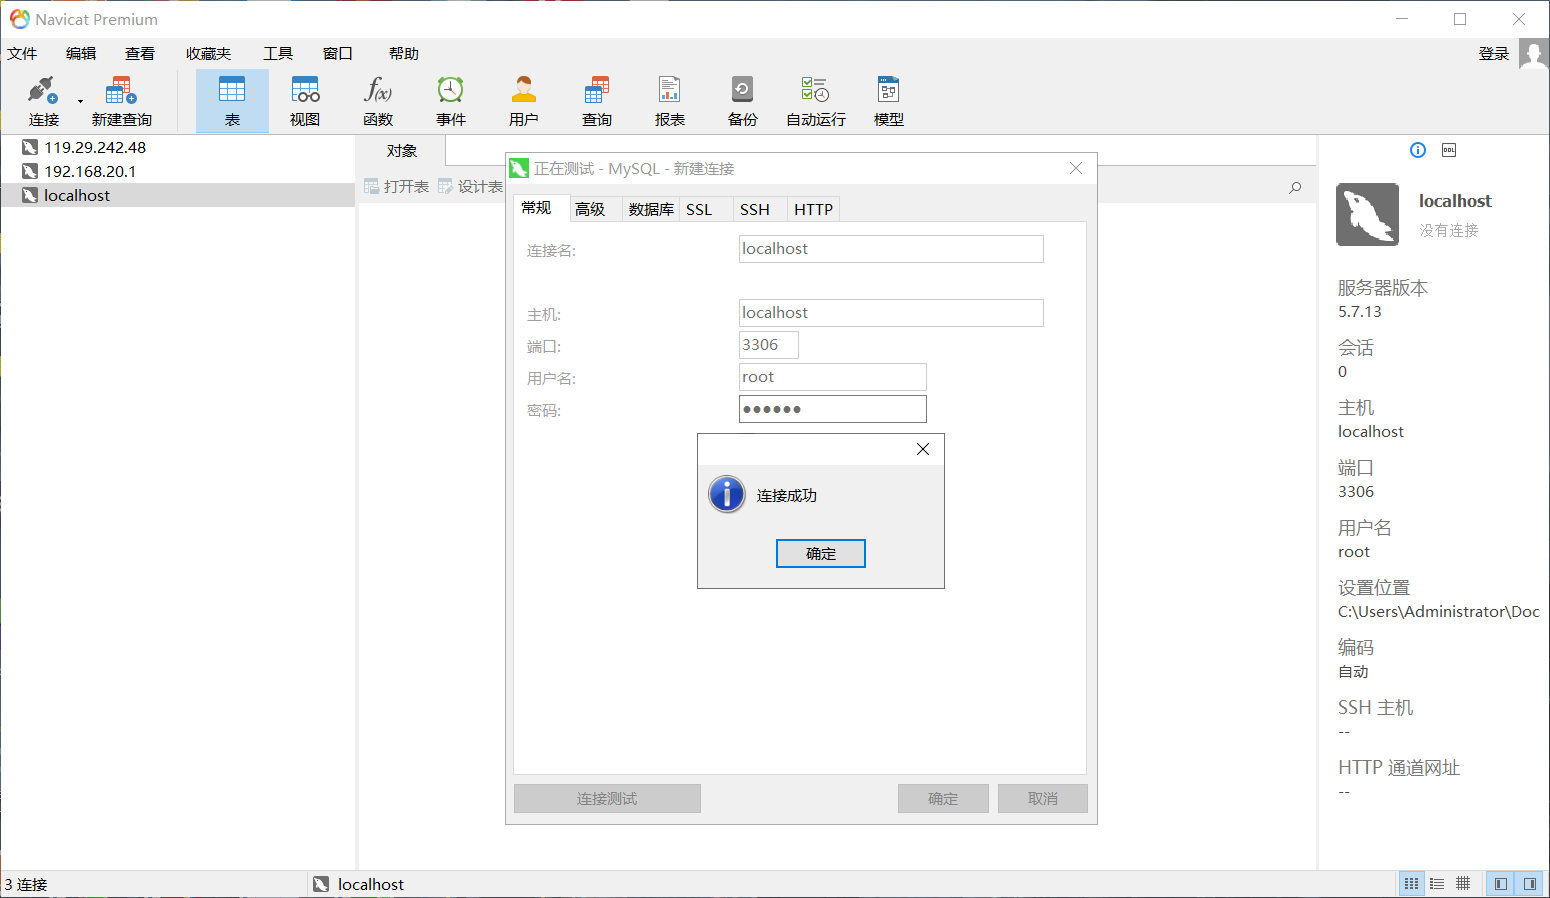Open the Backup (备份) toolbar icon
Screen dimensions: 1550x898
click(742, 100)
